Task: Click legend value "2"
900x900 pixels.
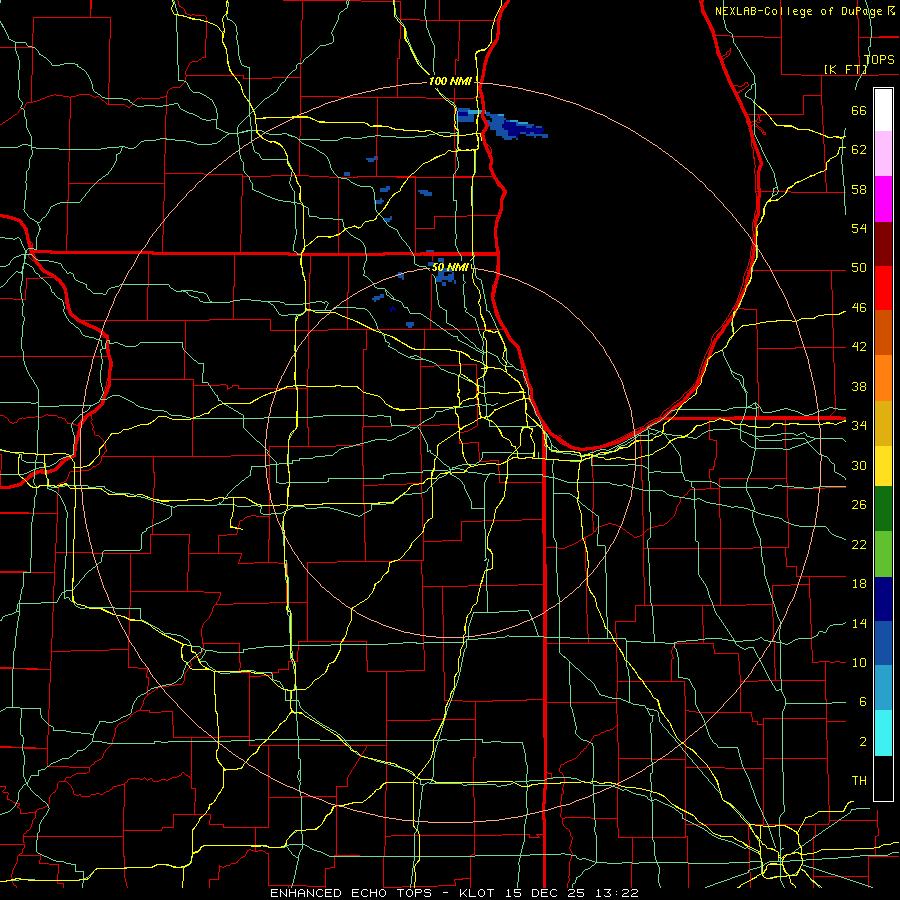Action: point(862,742)
